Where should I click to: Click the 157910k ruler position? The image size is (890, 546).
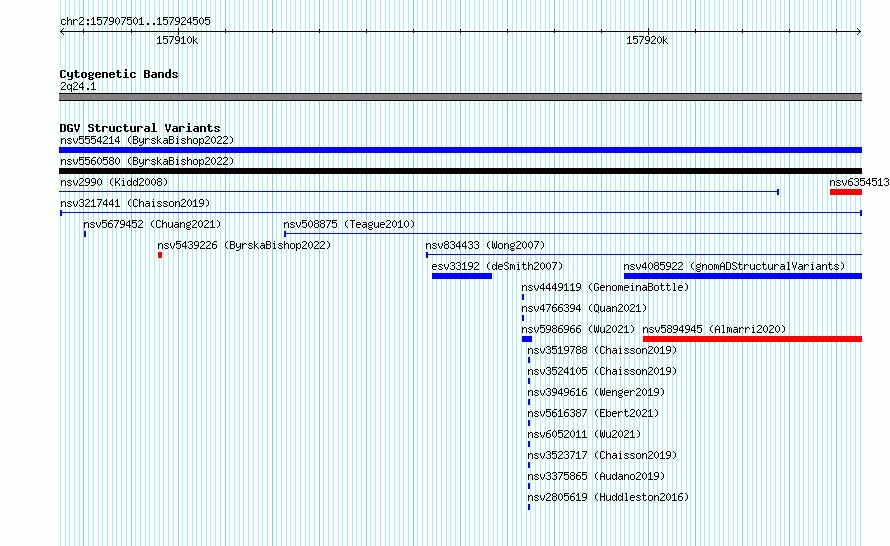coord(177,40)
